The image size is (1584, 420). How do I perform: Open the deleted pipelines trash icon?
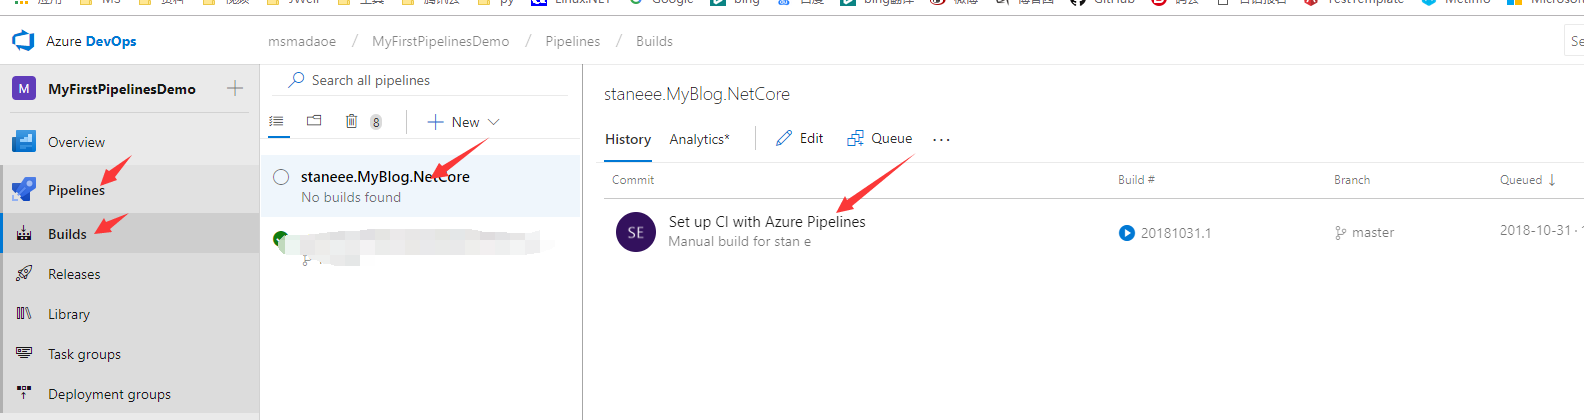tap(351, 121)
